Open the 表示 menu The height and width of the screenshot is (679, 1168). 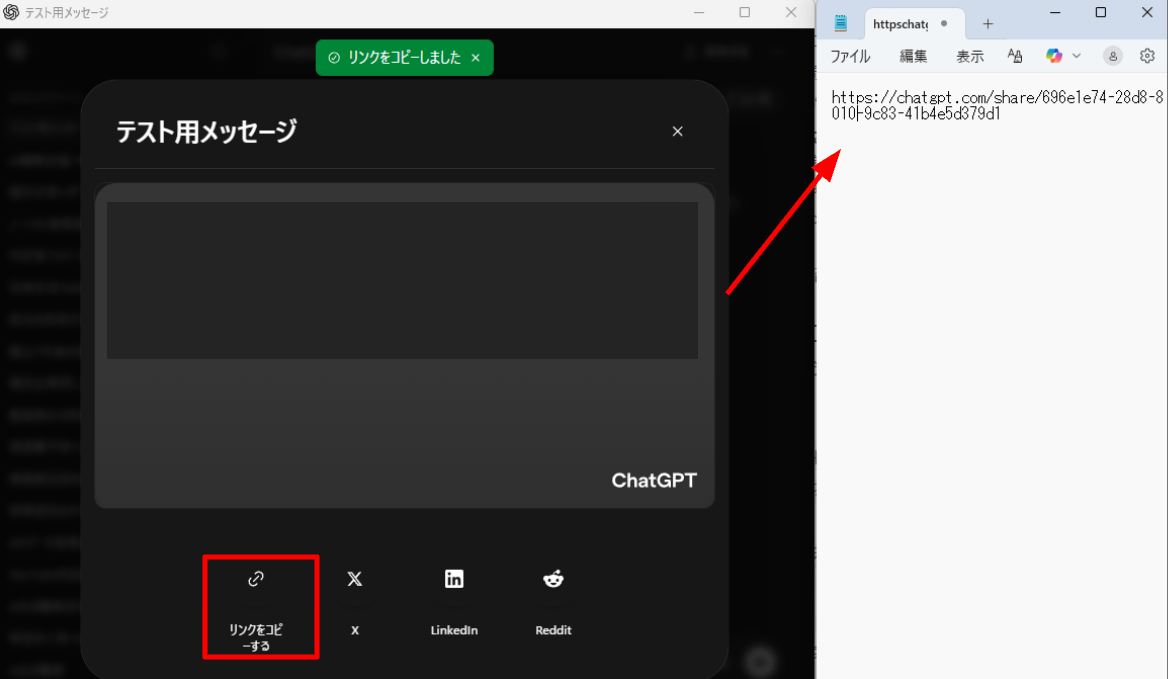tap(969, 56)
